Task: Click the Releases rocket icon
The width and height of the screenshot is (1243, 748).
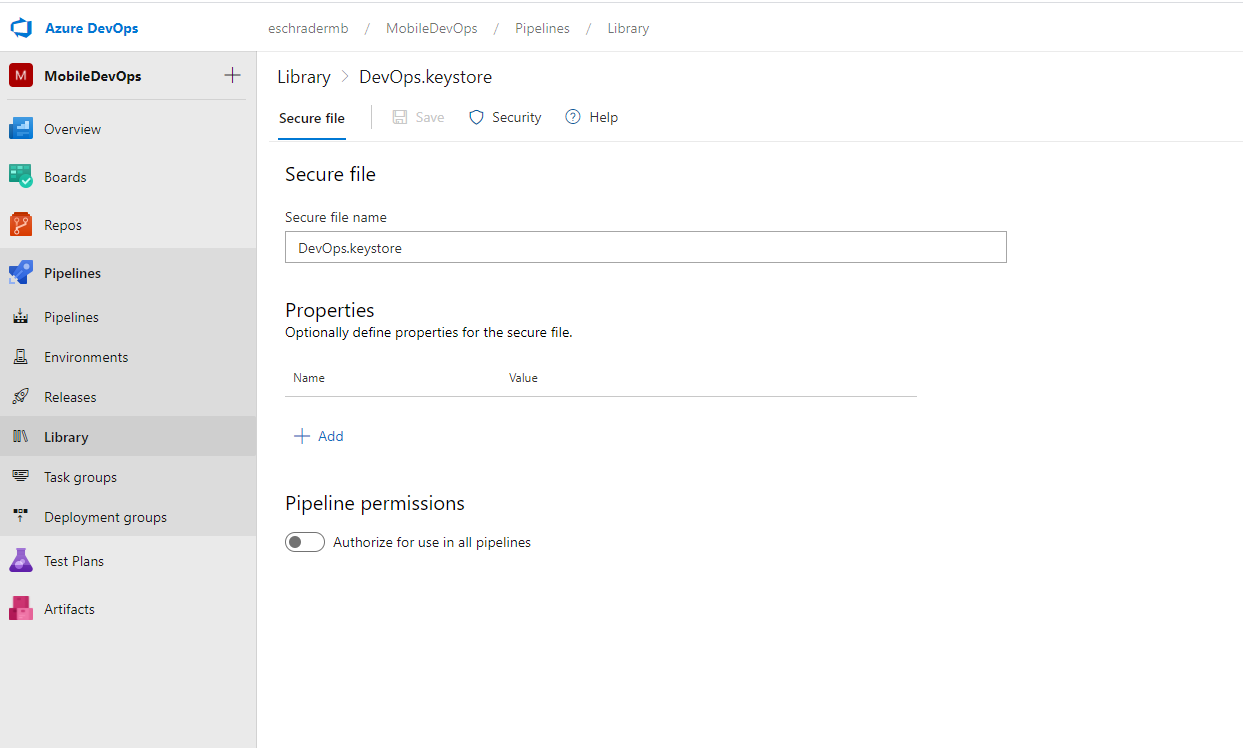Action: pos(20,397)
